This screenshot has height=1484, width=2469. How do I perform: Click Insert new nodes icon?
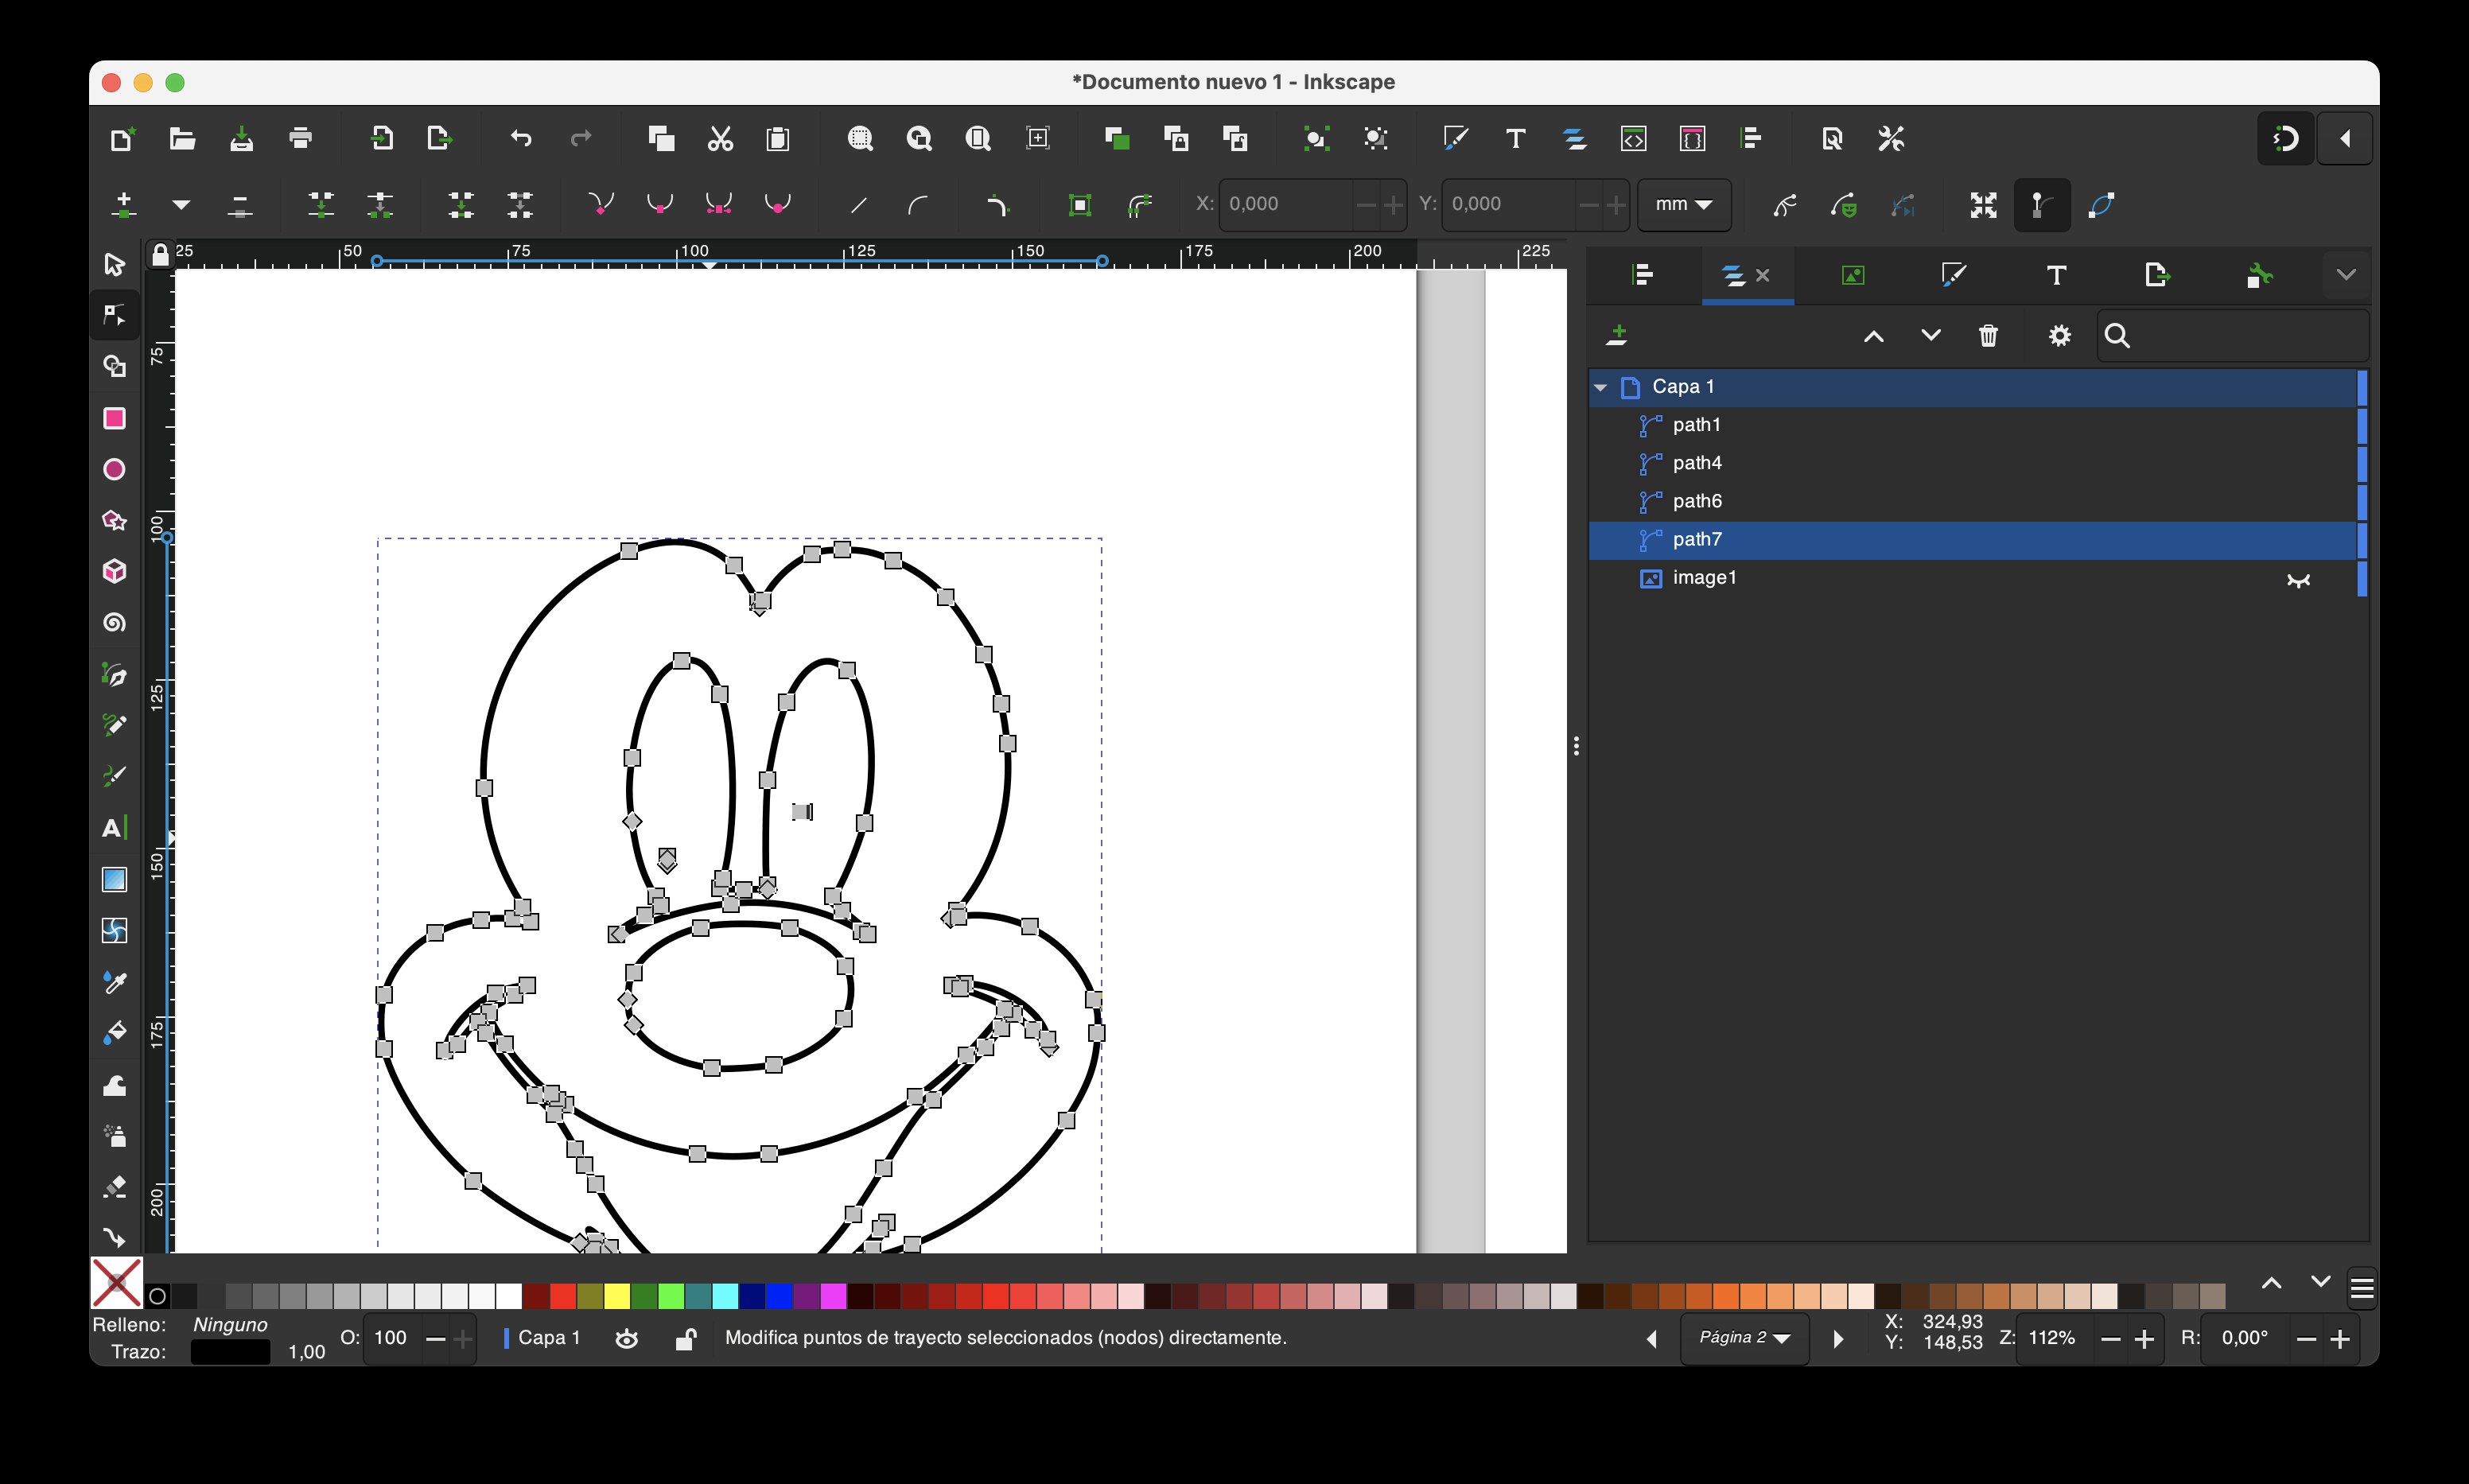[x=124, y=205]
